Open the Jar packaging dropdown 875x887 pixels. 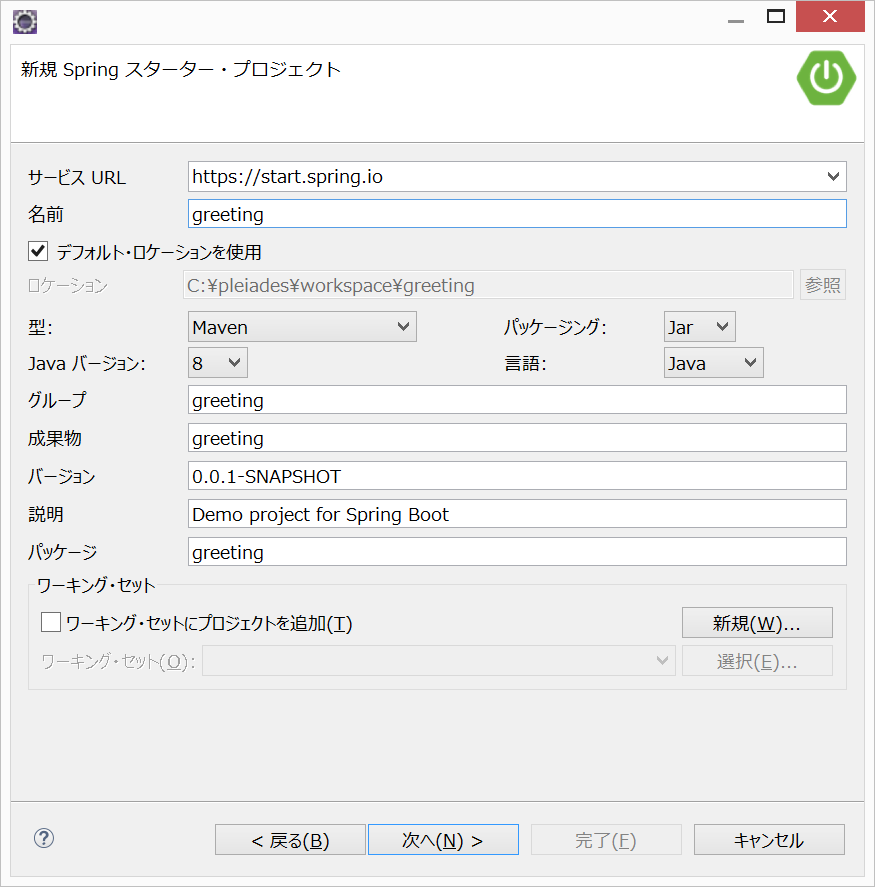pos(700,326)
